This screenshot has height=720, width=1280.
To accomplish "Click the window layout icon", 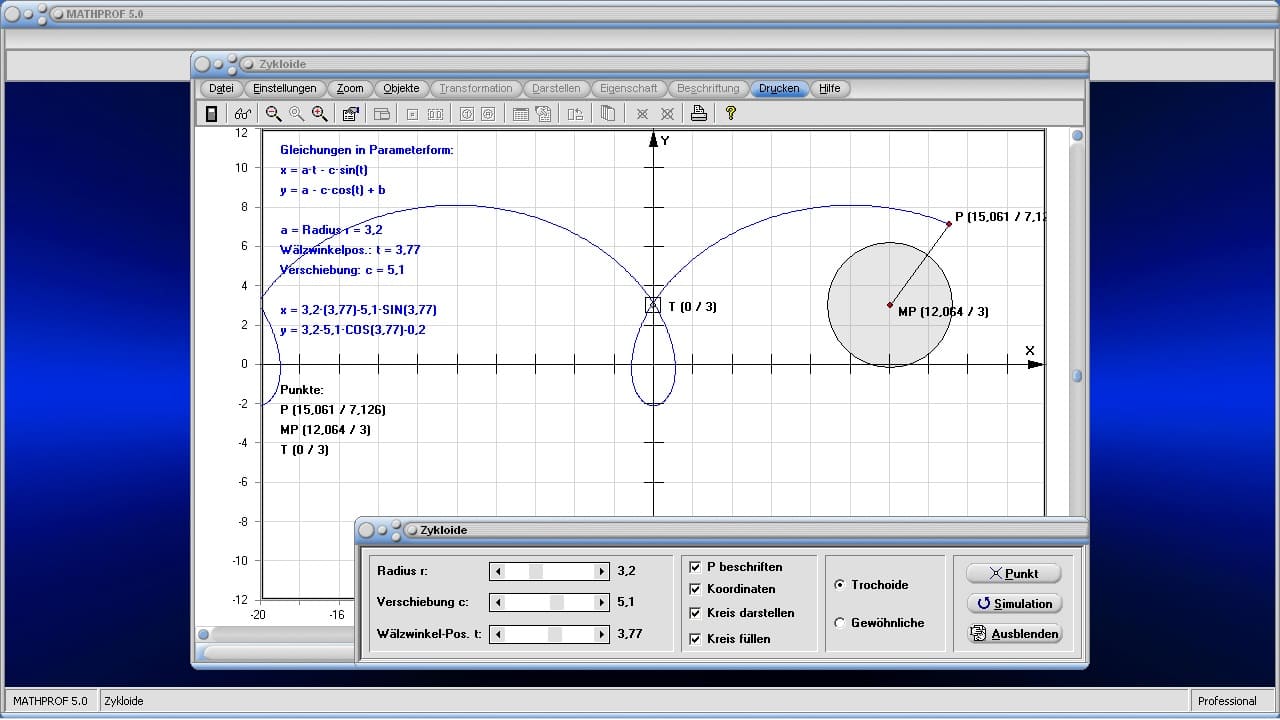I will pyautogui.click(x=381, y=114).
